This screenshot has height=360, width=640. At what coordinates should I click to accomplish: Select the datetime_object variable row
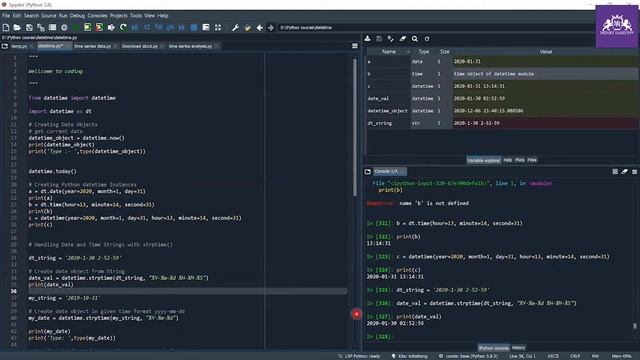(x=502, y=111)
